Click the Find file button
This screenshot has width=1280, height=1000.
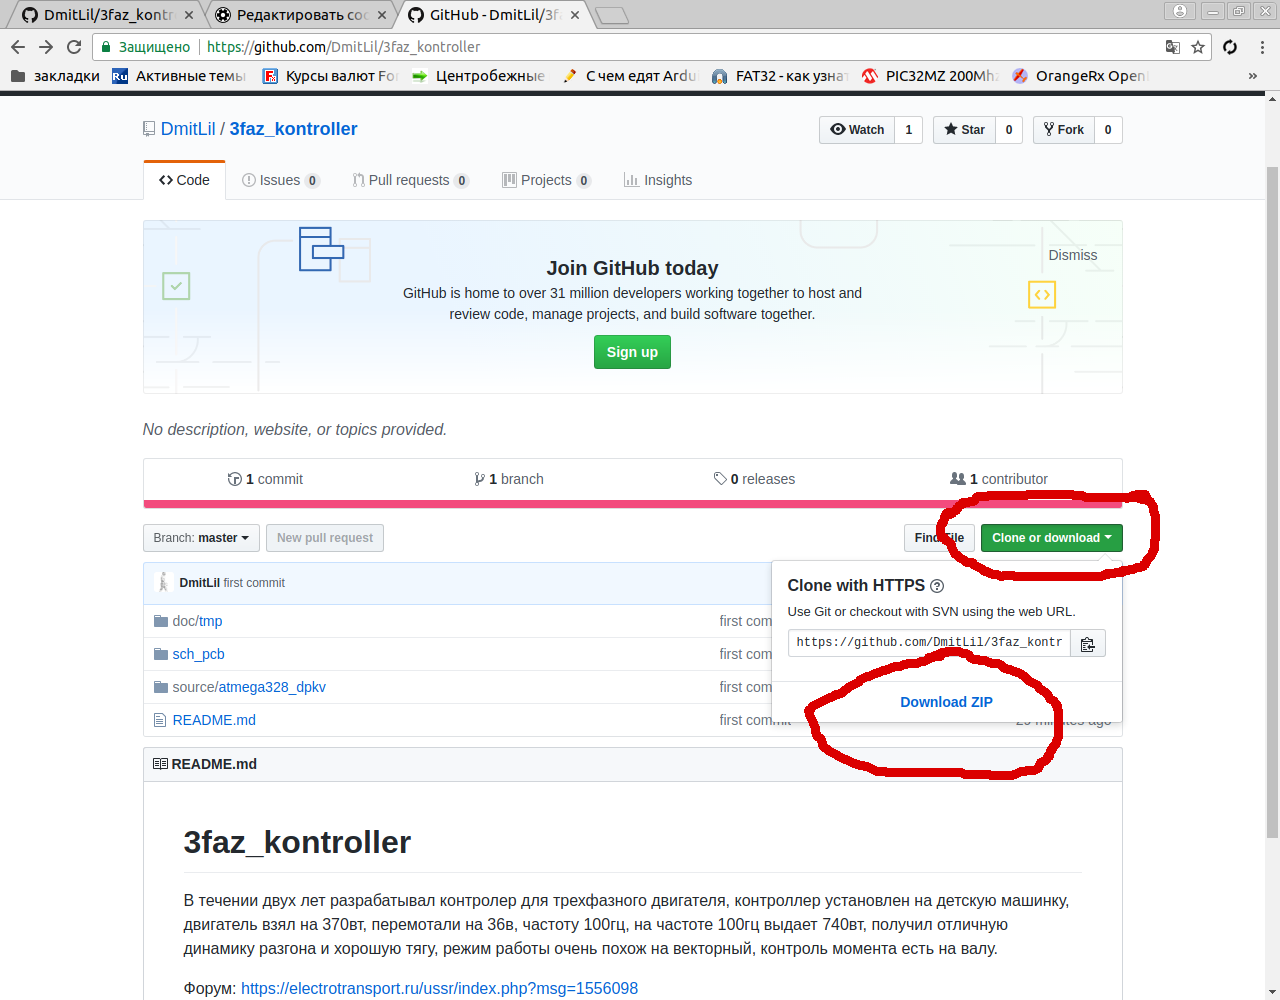pyautogui.click(x=939, y=538)
